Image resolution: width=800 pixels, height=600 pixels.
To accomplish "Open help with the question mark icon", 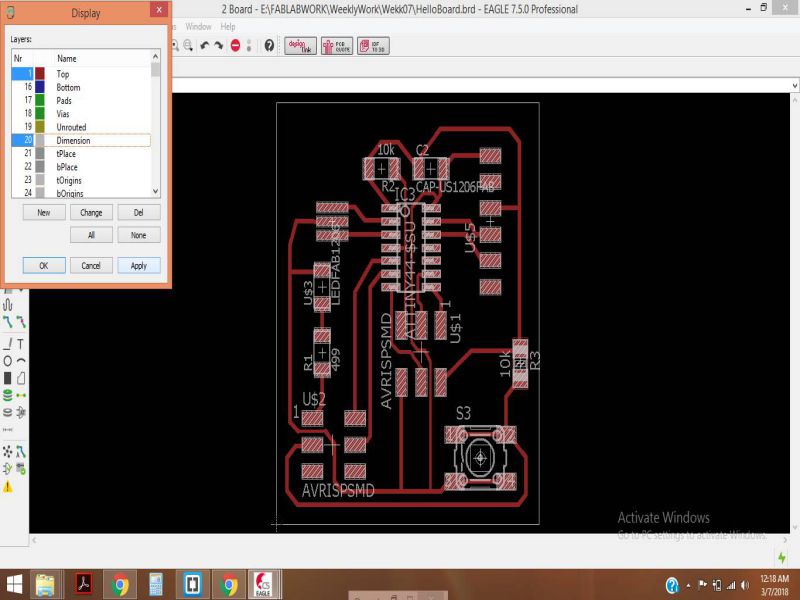I will click(x=269, y=45).
